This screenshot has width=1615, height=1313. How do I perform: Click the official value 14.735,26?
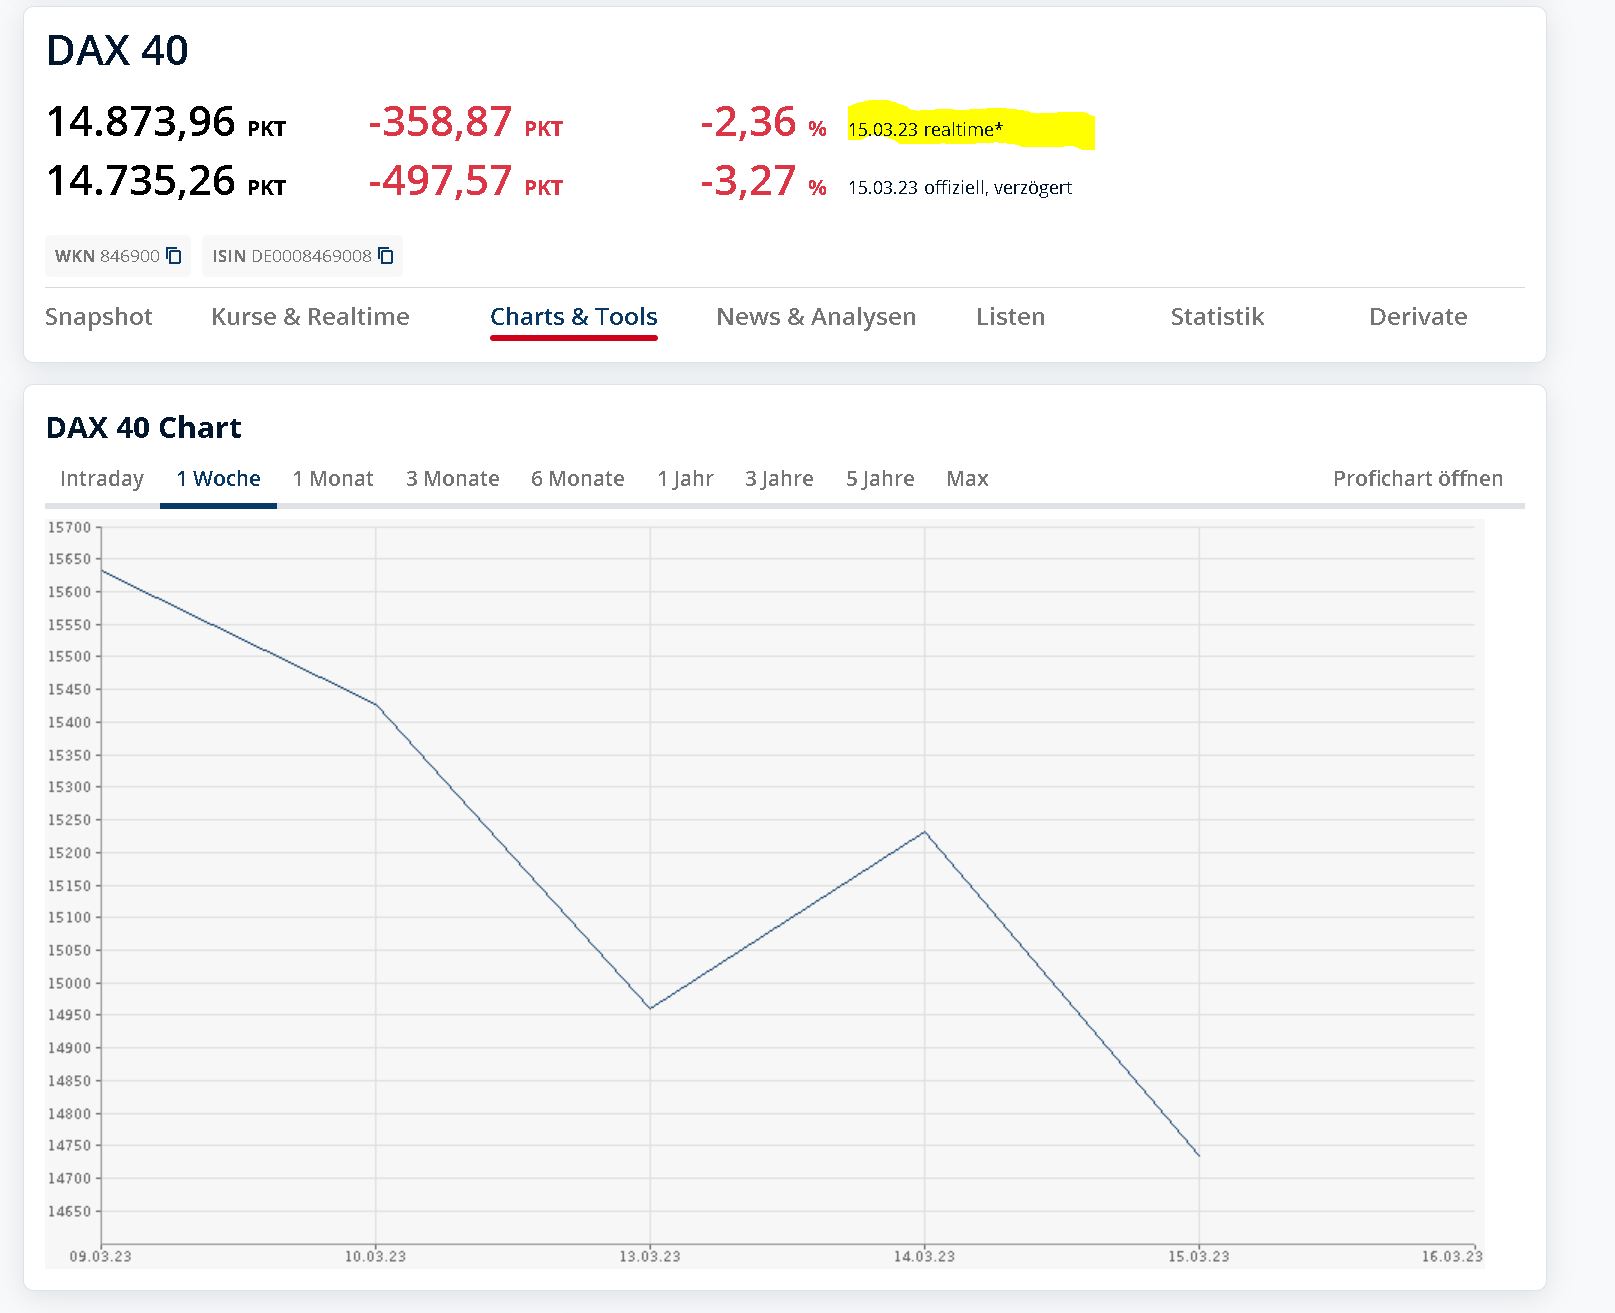coord(141,181)
